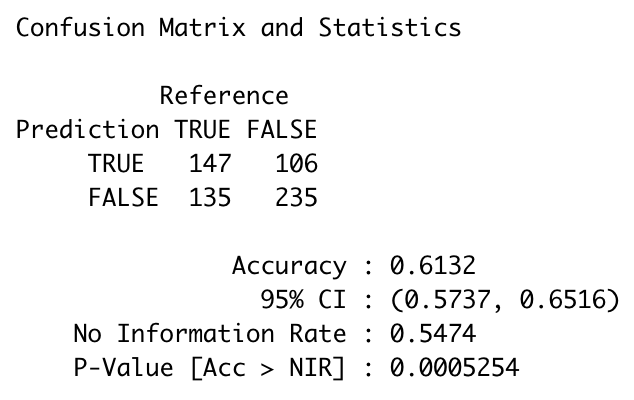
Task: Select the FALSE column header under Reference
Action: pos(282,130)
